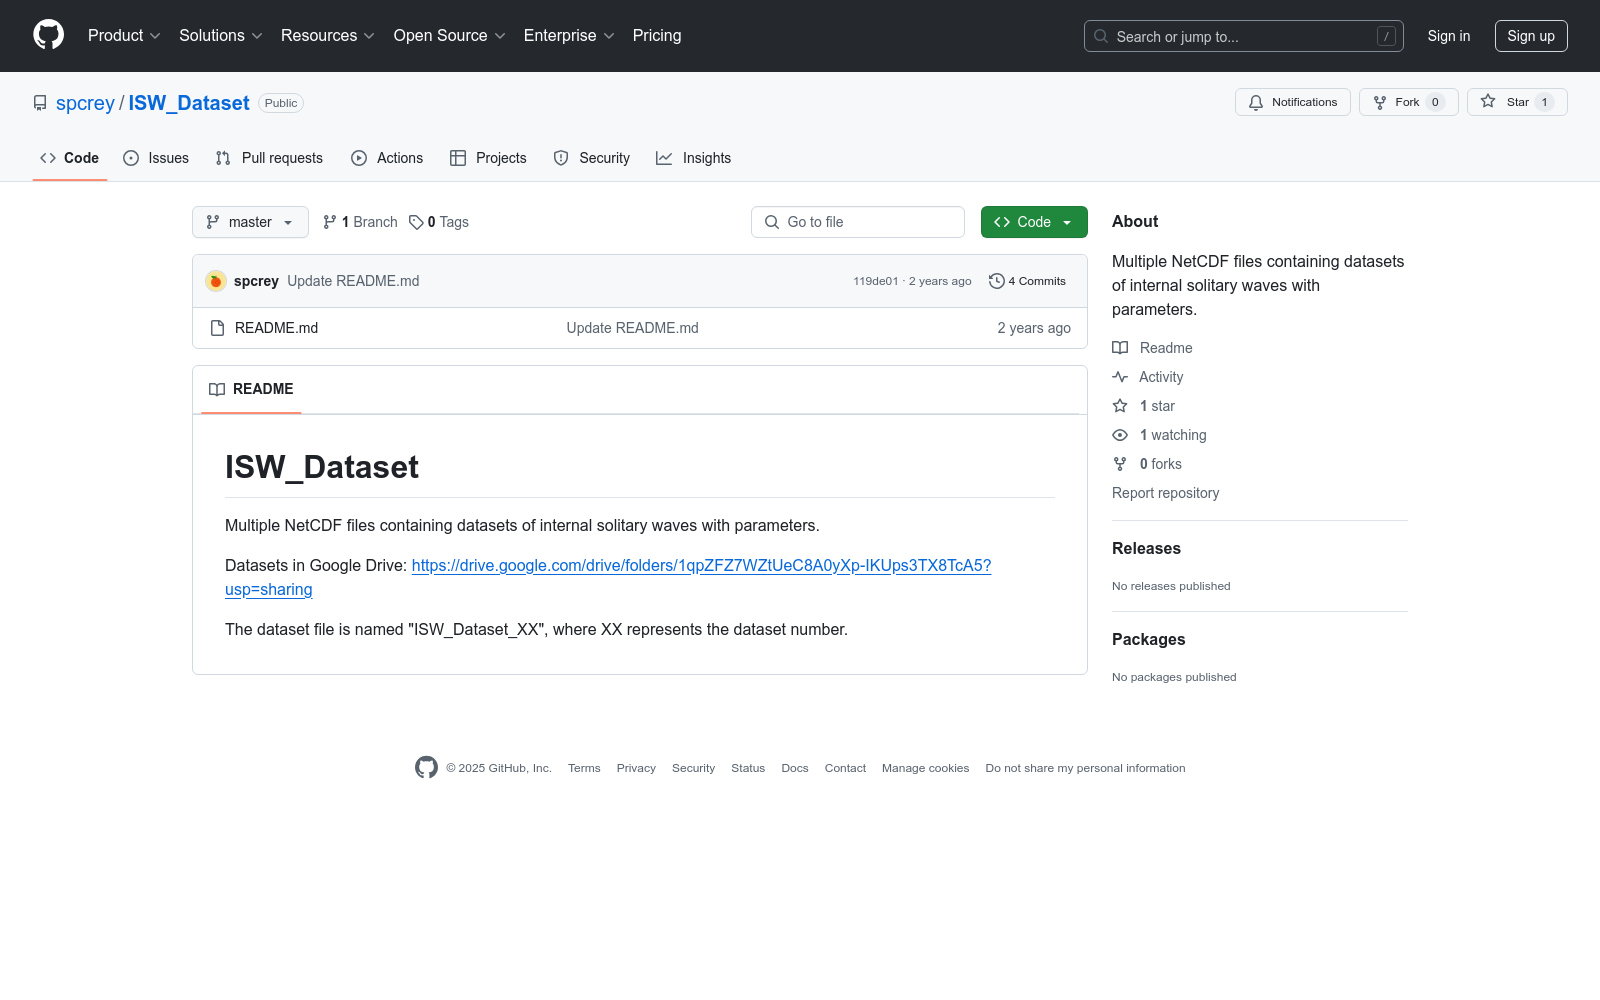The width and height of the screenshot is (1600, 1000).
Task: Click the file icon next to README.md
Action: point(218,328)
